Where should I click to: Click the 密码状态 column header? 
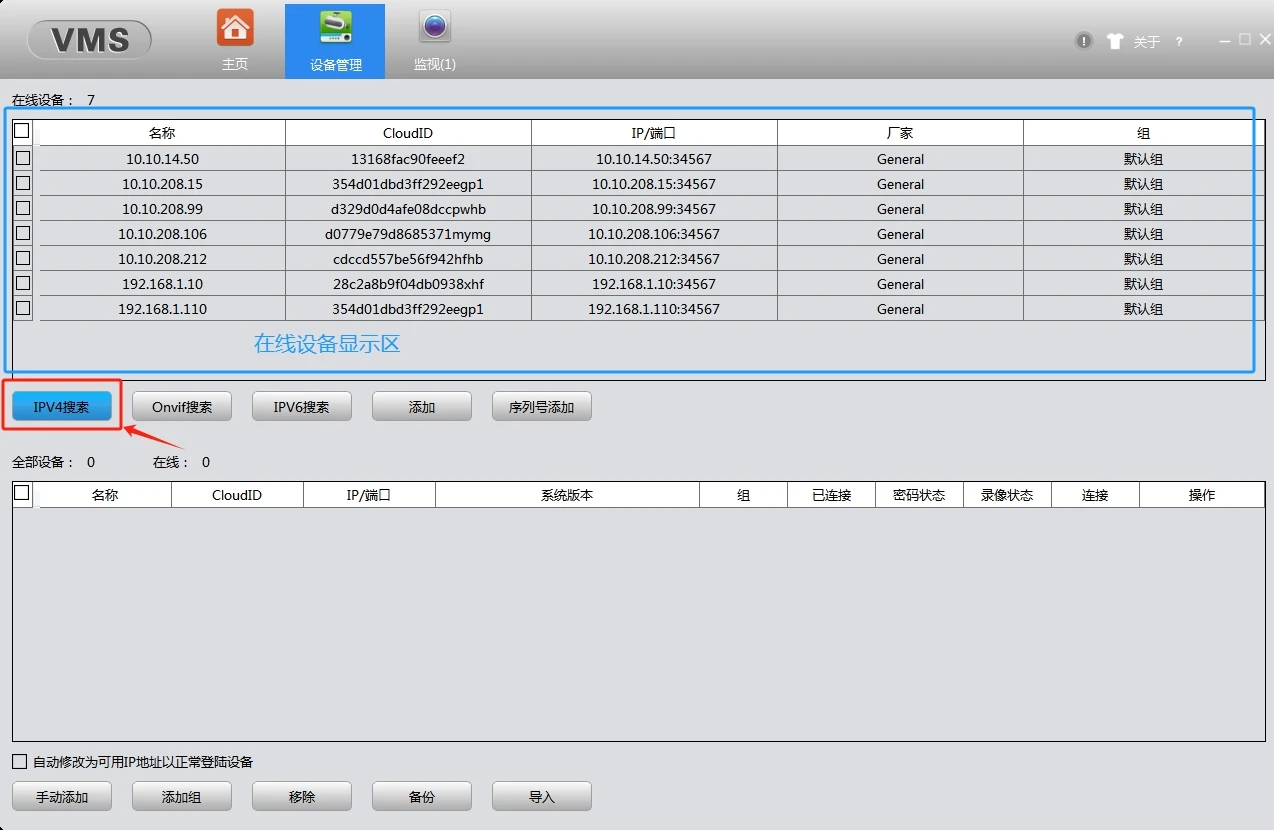[919, 495]
